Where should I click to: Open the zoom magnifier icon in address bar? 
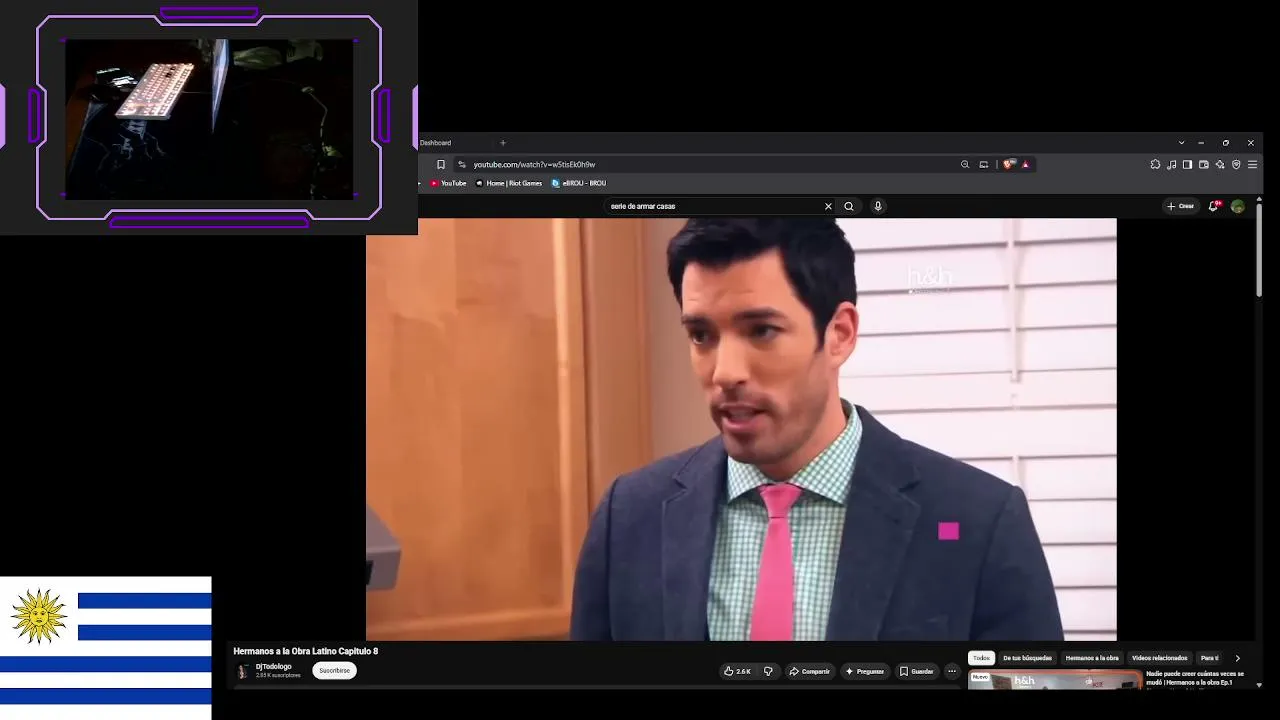(x=965, y=164)
